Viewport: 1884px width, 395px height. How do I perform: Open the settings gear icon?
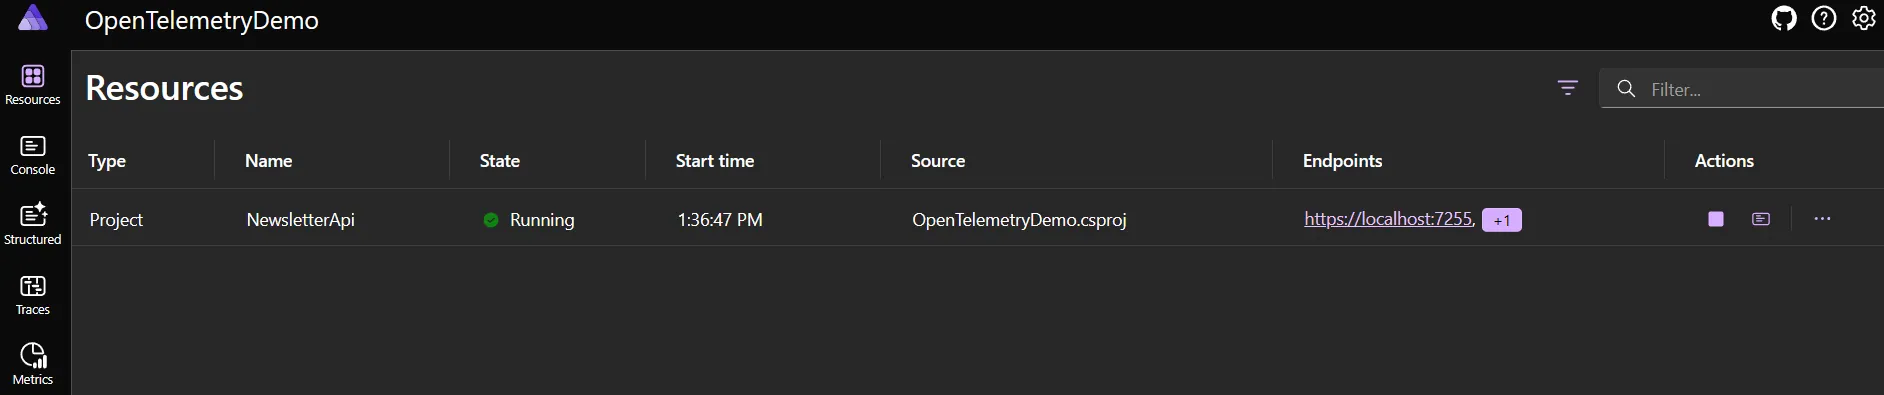point(1864,18)
